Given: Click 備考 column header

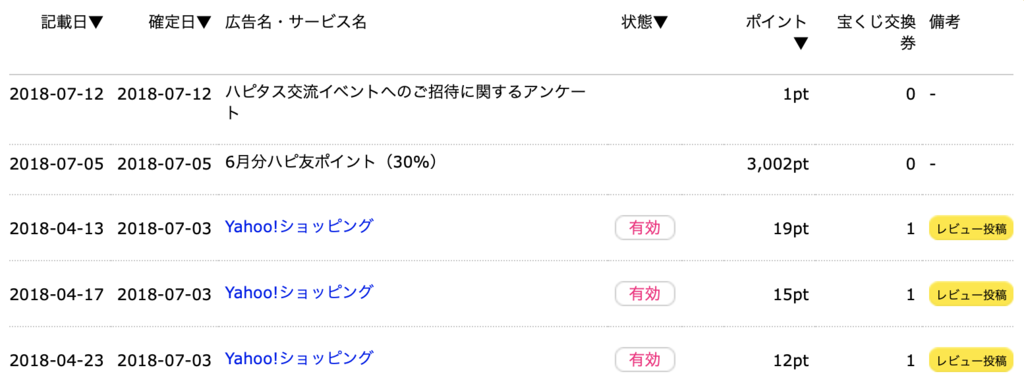Looking at the screenshot, I should pos(944,23).
